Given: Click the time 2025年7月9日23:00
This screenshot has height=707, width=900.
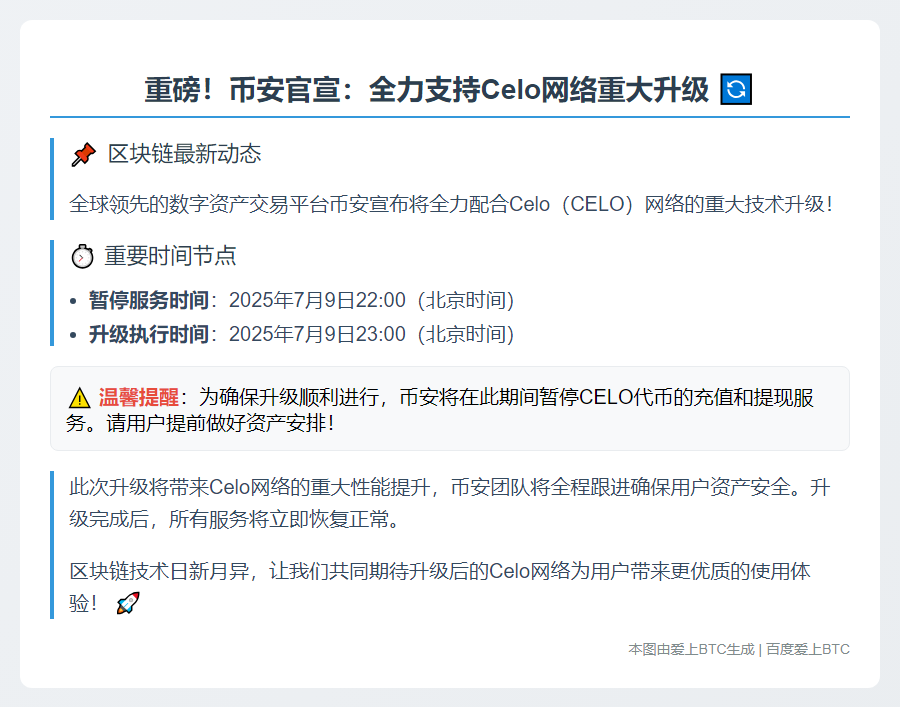Looking at the screenshot, I should [x=317, y=334].
